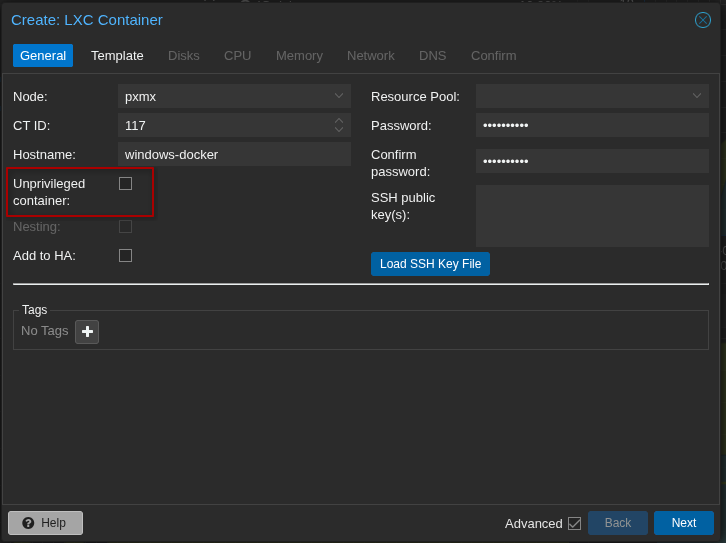This screenshot has width=726, height=543.
Task: Click into the Hostname field
Action: pyautogui.click(x=234, y=155)
